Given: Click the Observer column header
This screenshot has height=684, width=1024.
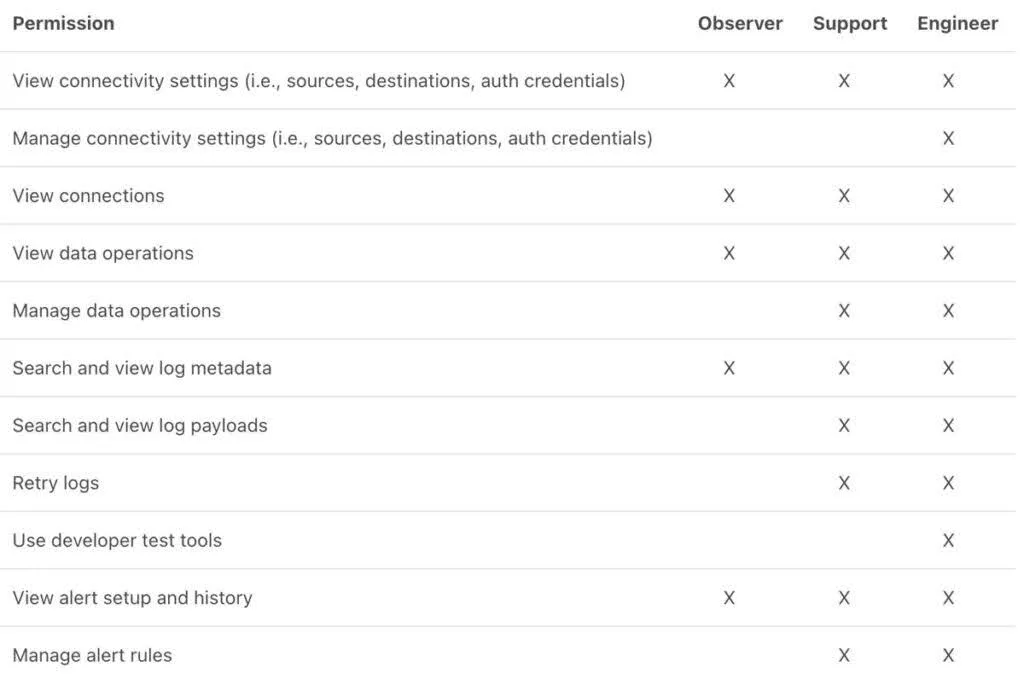Looking at the screenshot, I should 740,23.
